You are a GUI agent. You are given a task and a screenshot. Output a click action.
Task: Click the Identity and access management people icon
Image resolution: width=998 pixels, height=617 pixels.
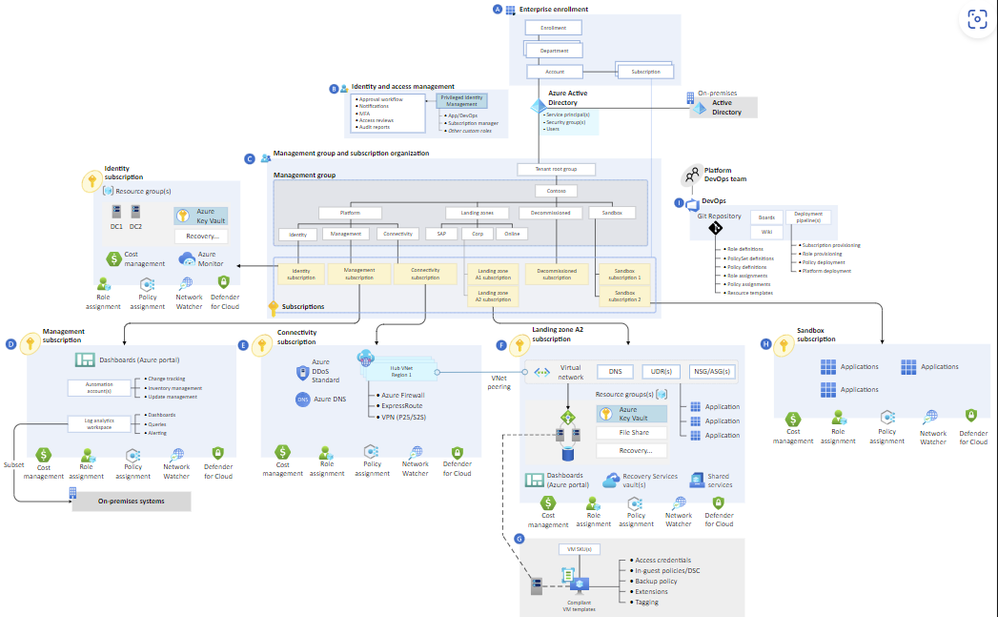pyautogui.click(x=344, y=89)
